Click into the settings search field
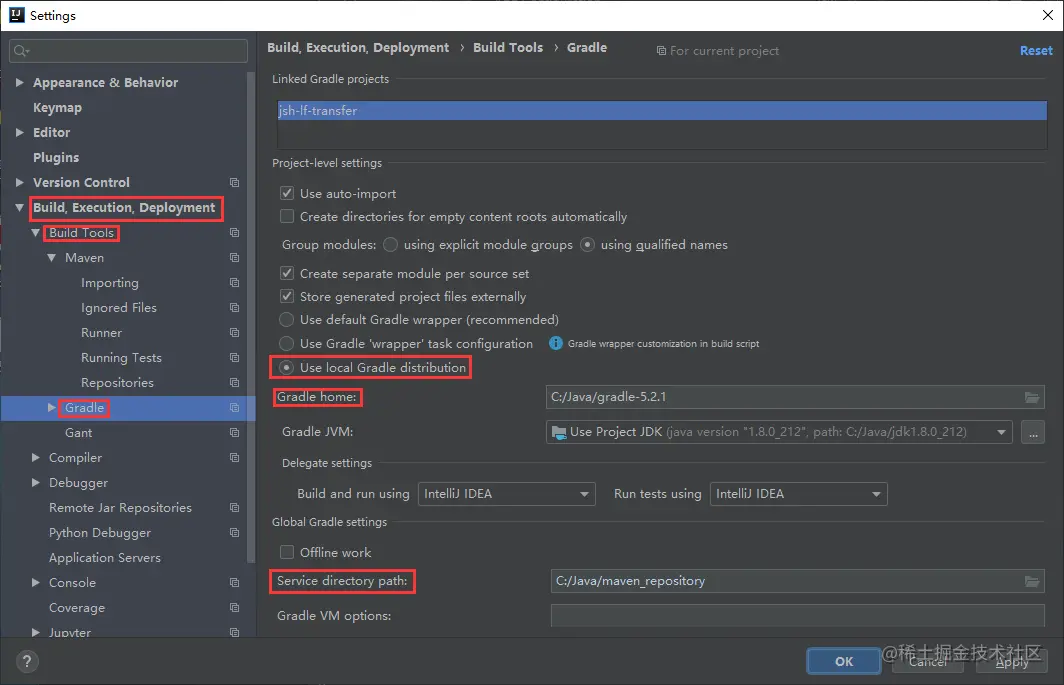This screenshot has height=685, width=1064. 128,51
